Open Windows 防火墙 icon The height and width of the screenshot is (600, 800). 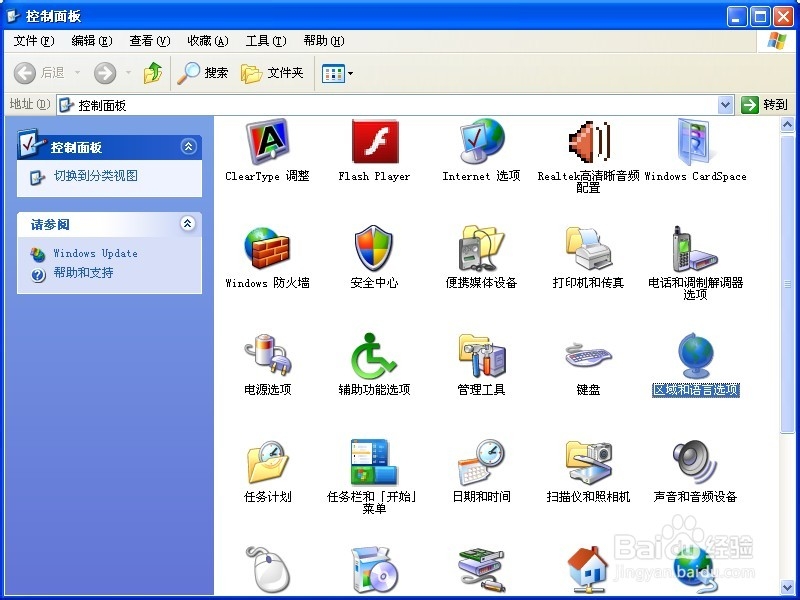tap(267, 248)
